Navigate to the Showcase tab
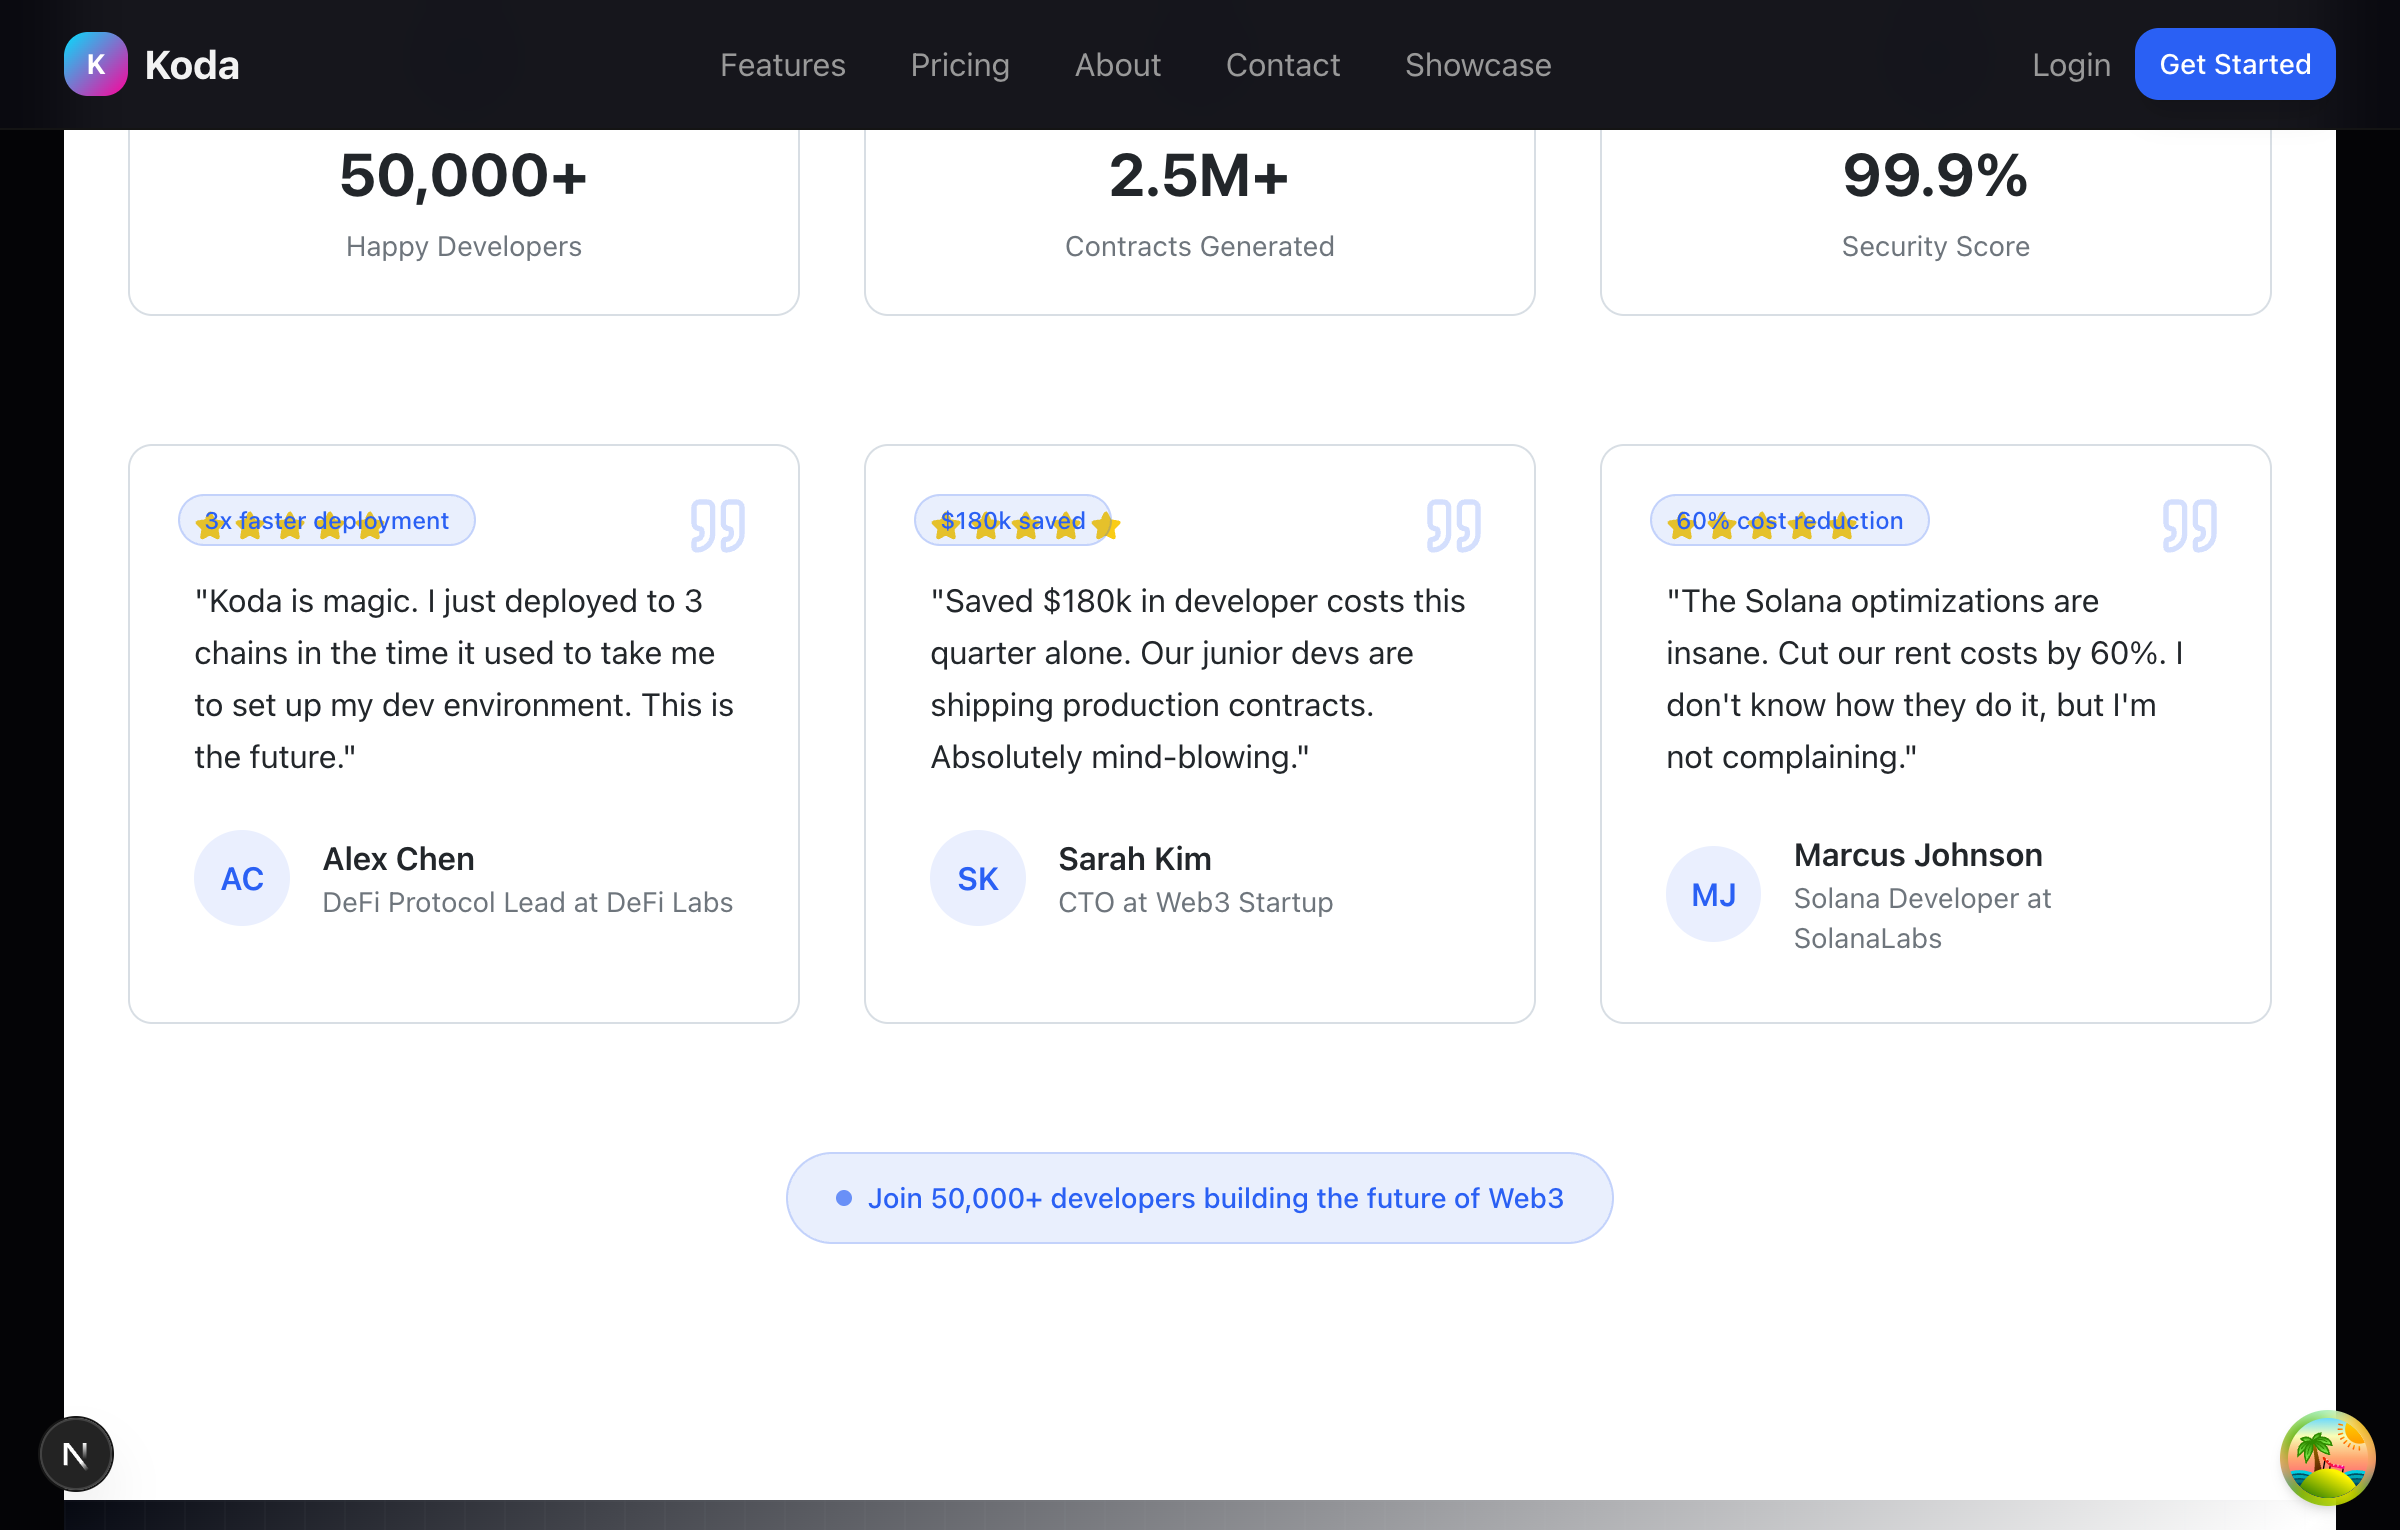The image size is (2400, 1530). pyautogui.click(x=1477, y=64)
